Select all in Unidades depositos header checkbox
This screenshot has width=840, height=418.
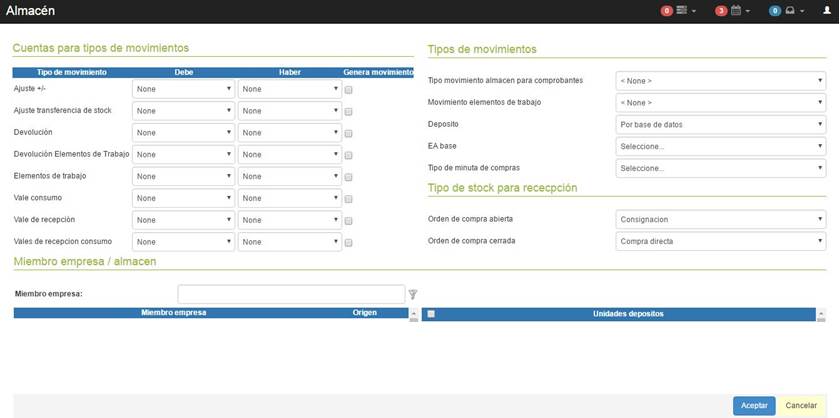[x=431, y=314]
